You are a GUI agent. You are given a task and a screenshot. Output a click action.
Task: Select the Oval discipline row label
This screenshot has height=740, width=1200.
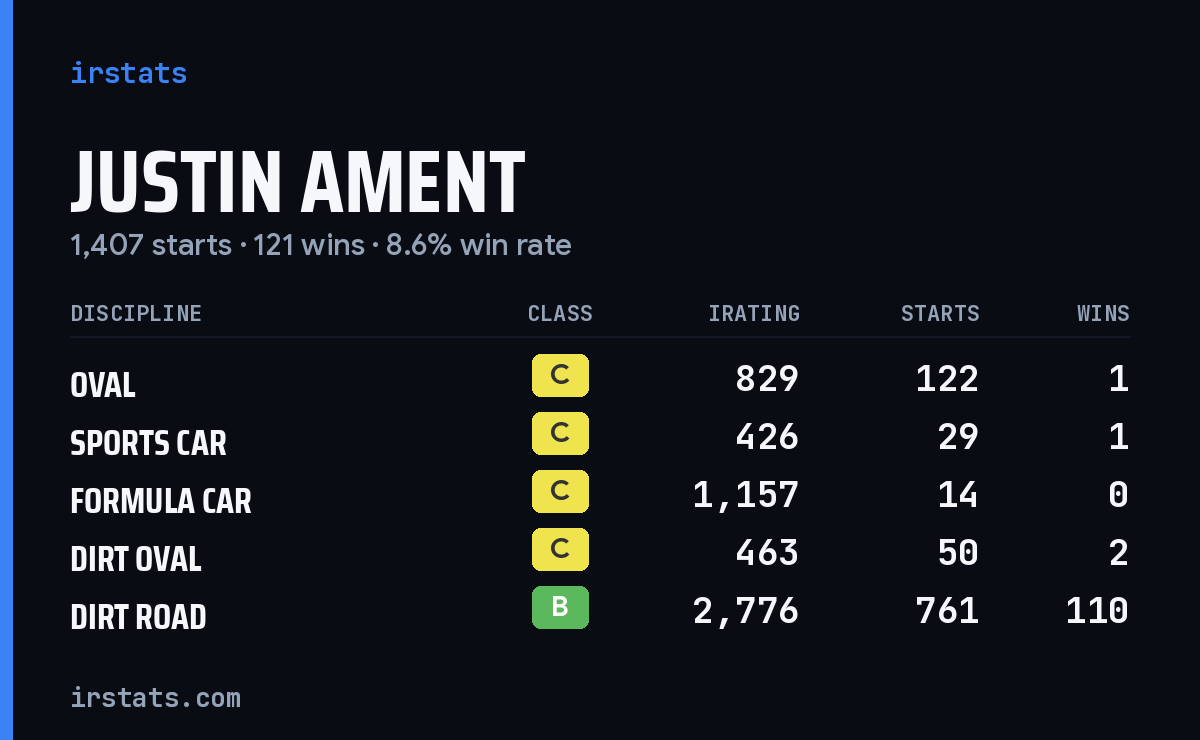coord(103,385)
